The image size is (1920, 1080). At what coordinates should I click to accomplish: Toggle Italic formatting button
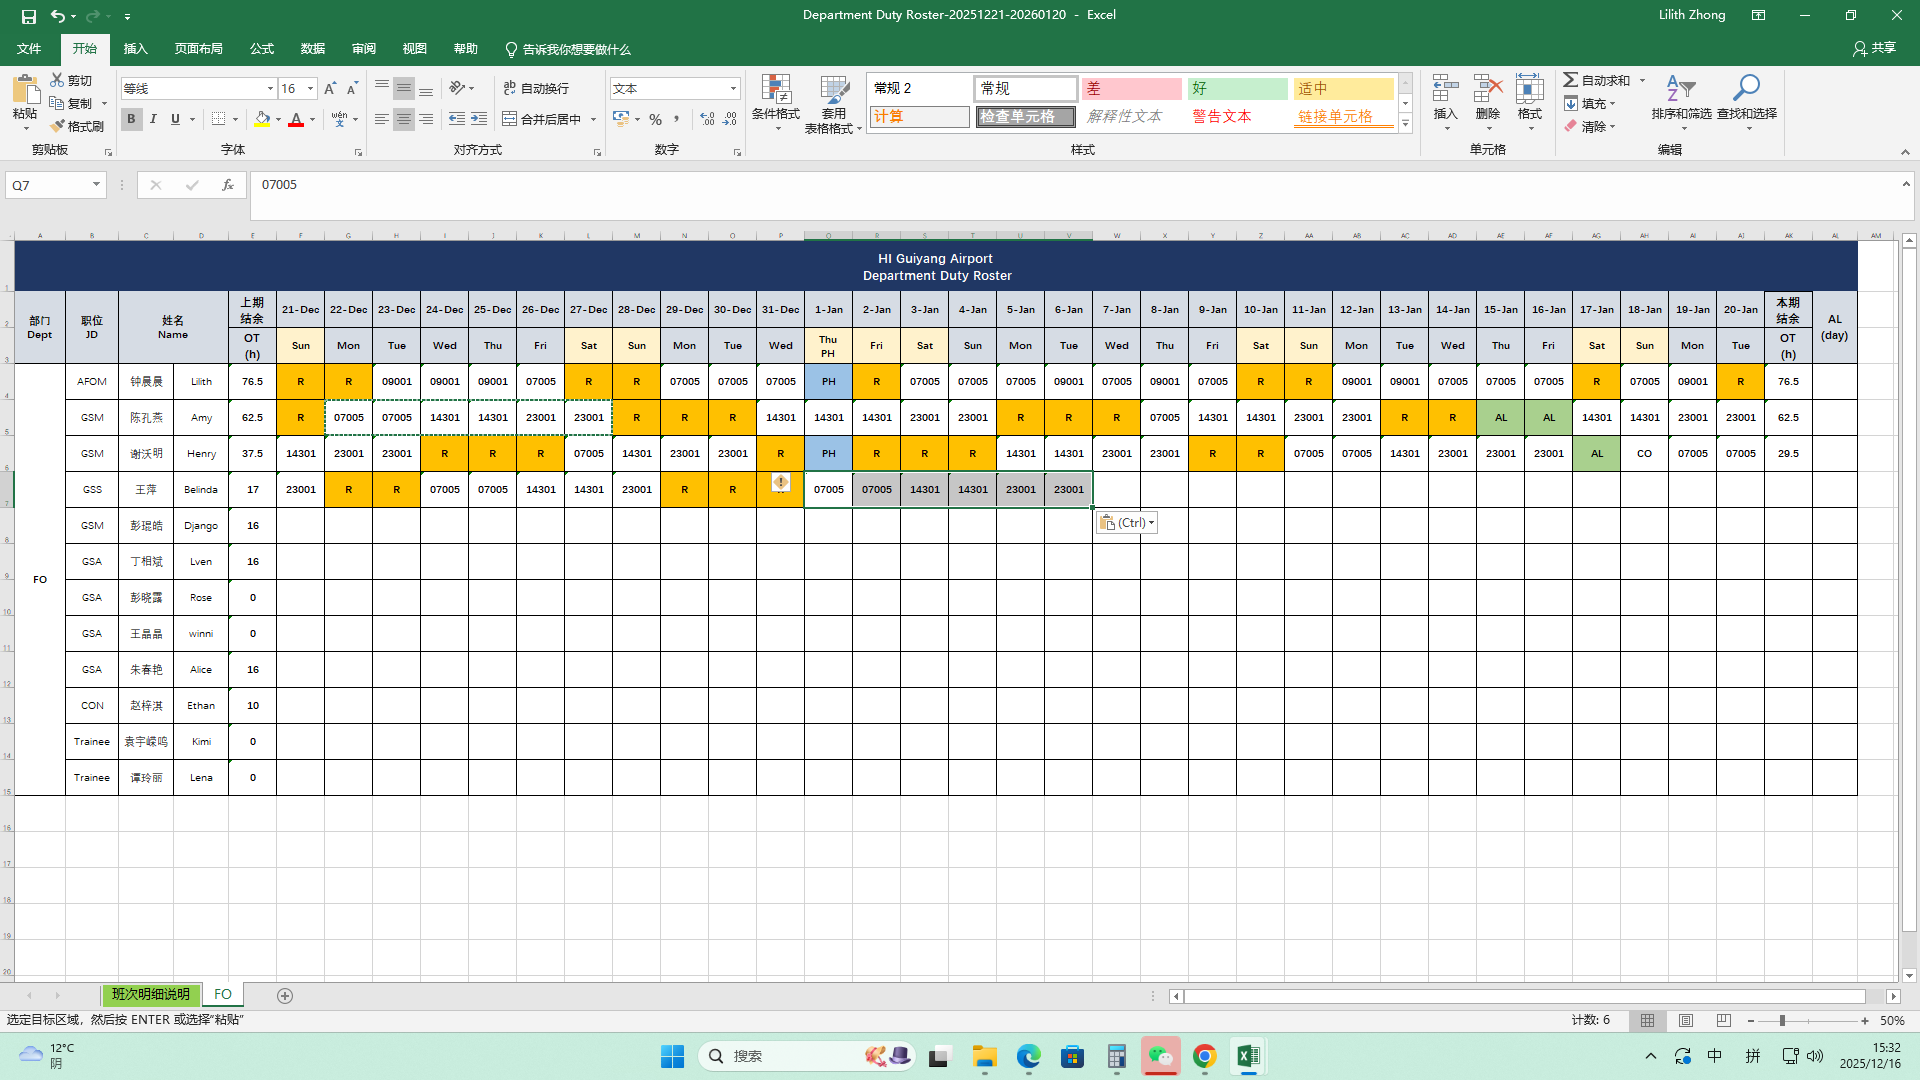pyautogui.click(x=153, y=119)
